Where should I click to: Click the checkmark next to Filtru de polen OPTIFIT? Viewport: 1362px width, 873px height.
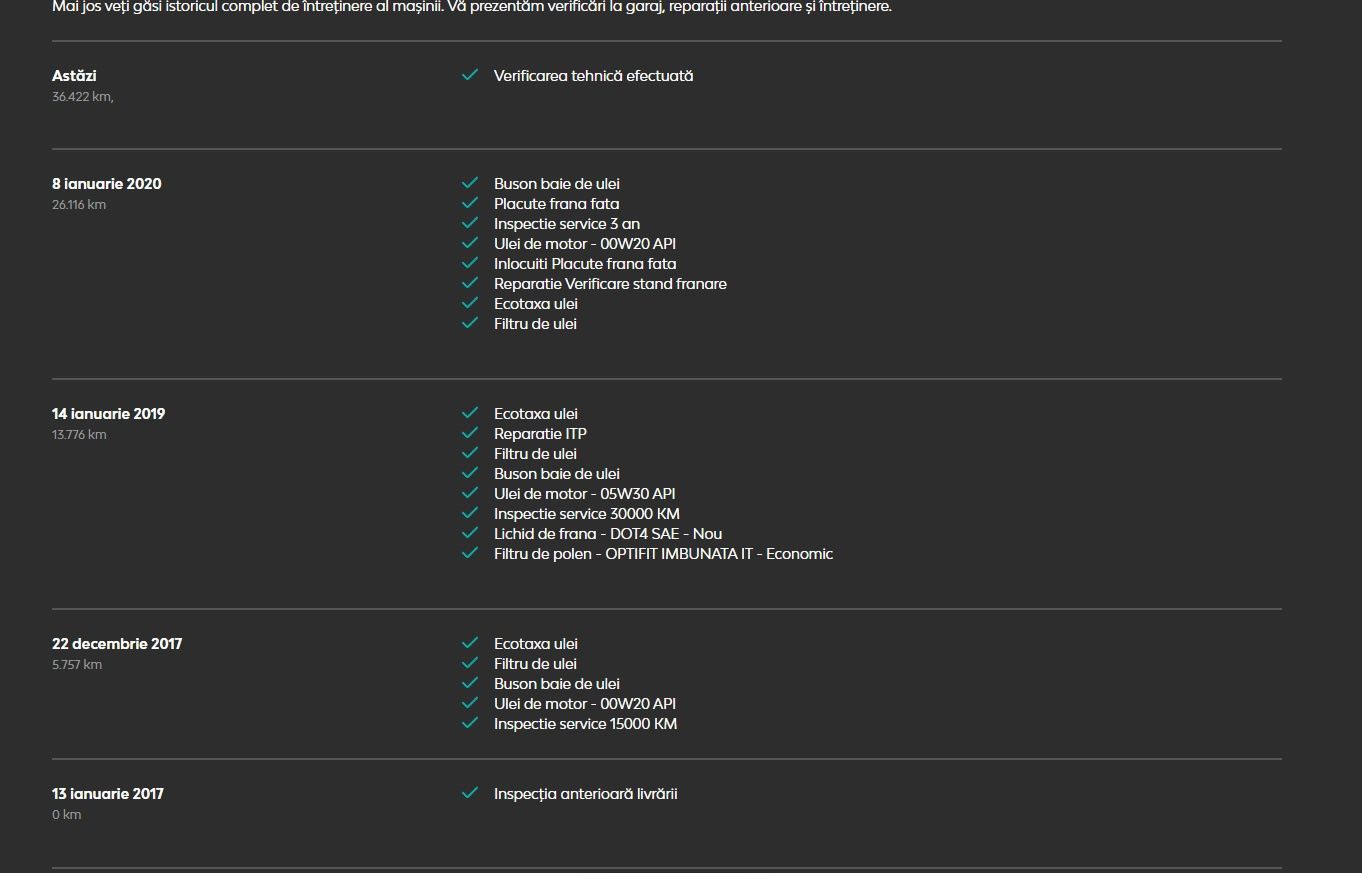[470, 553]
